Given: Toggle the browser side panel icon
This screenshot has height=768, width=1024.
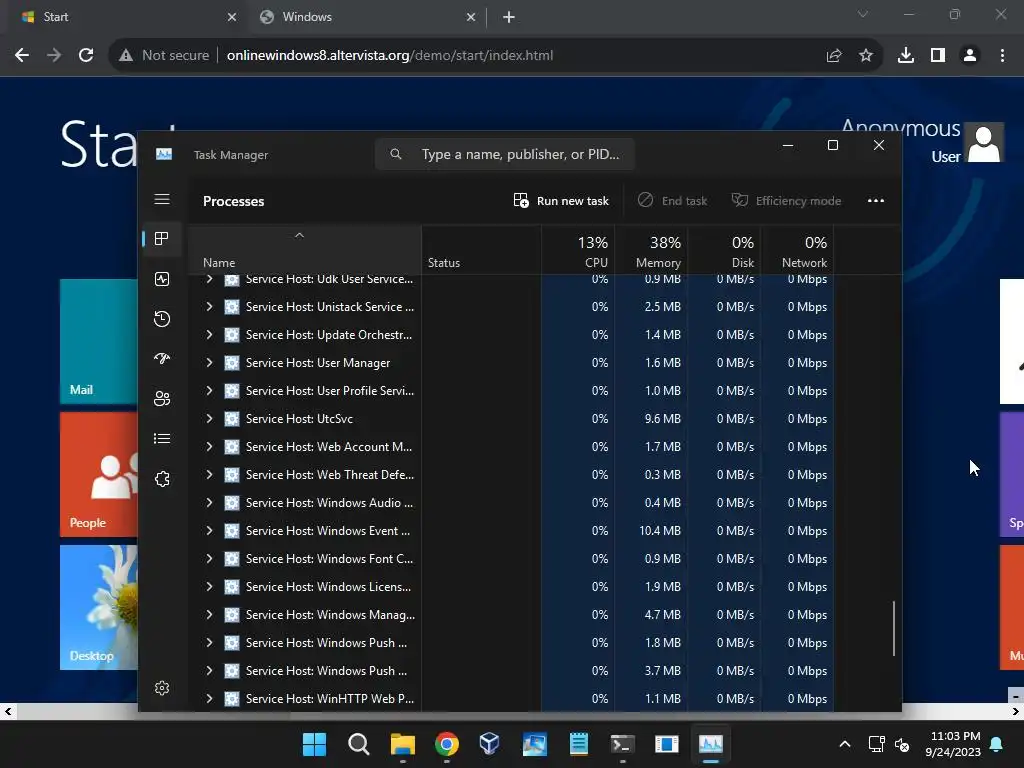Looking at the screenshot, I should coord(938,56).
